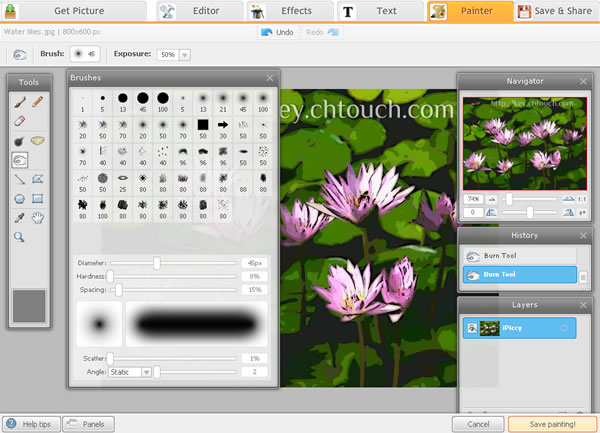Open the Brush size picker dropdown
This screenshot has height=433, width=600.
tap(84, 54)
